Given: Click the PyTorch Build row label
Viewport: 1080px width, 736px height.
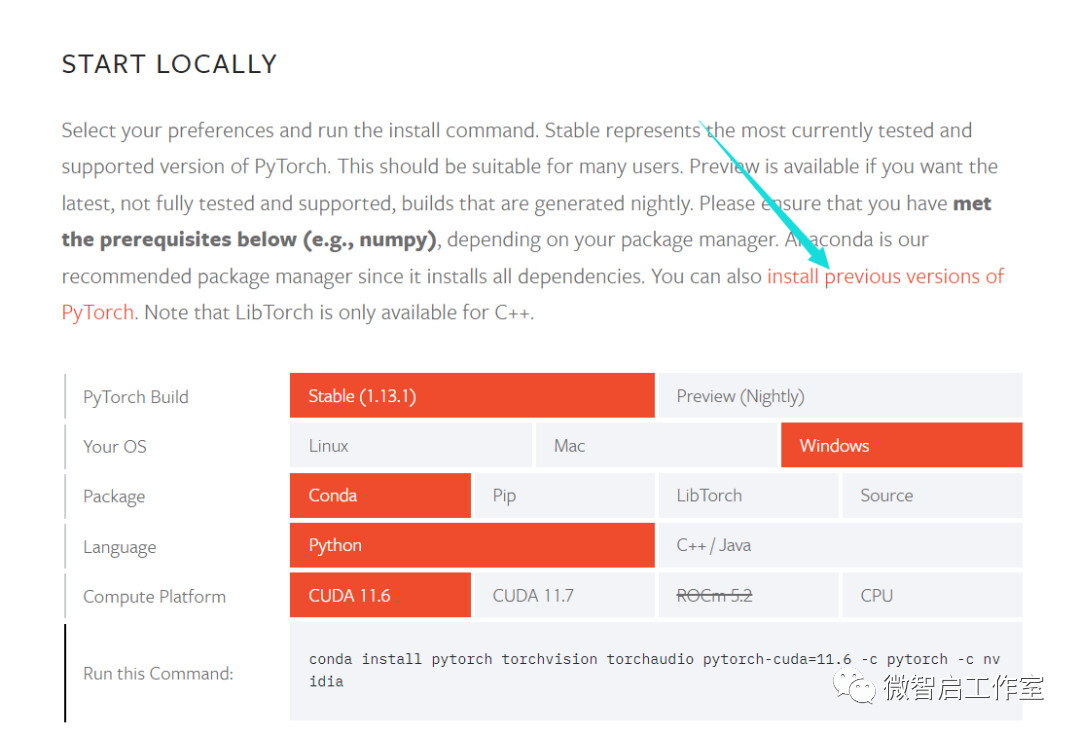Looking at the screenshot, I should click(136, 397).
